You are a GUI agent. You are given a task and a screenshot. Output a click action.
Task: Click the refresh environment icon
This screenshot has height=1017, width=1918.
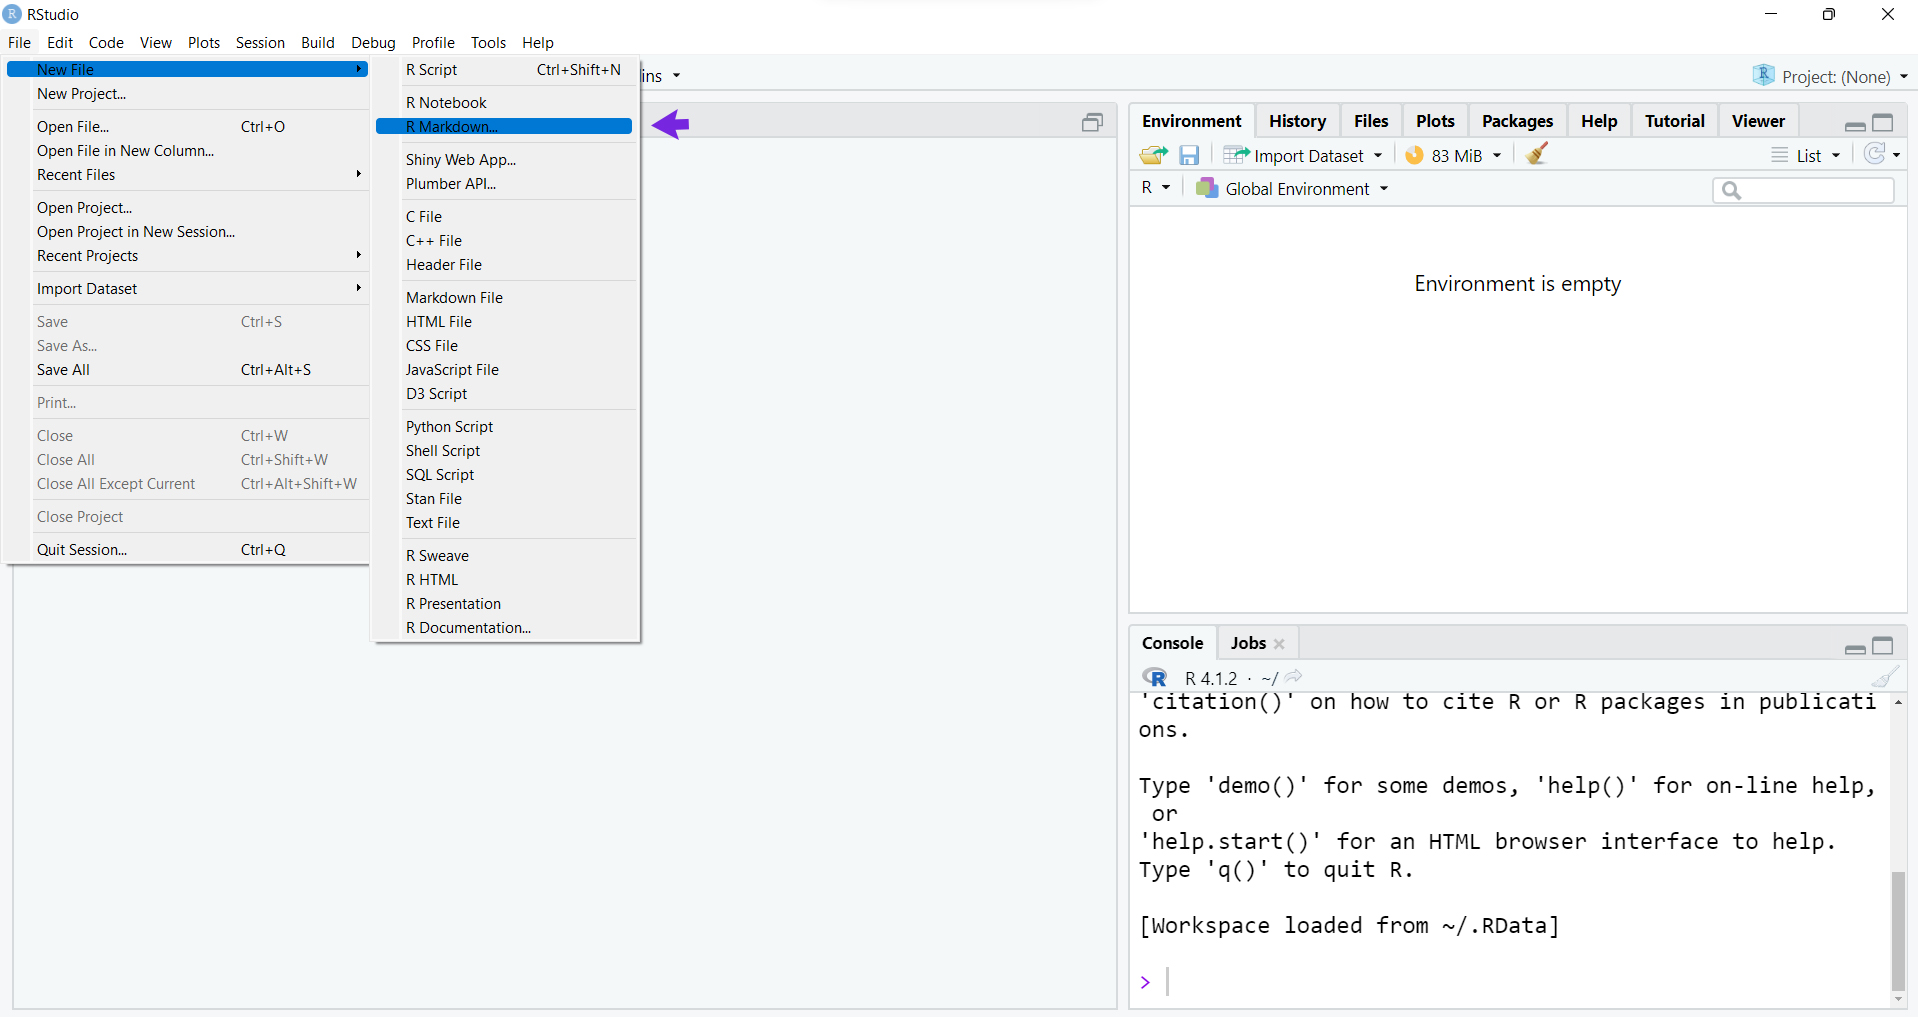(1875, 154)
